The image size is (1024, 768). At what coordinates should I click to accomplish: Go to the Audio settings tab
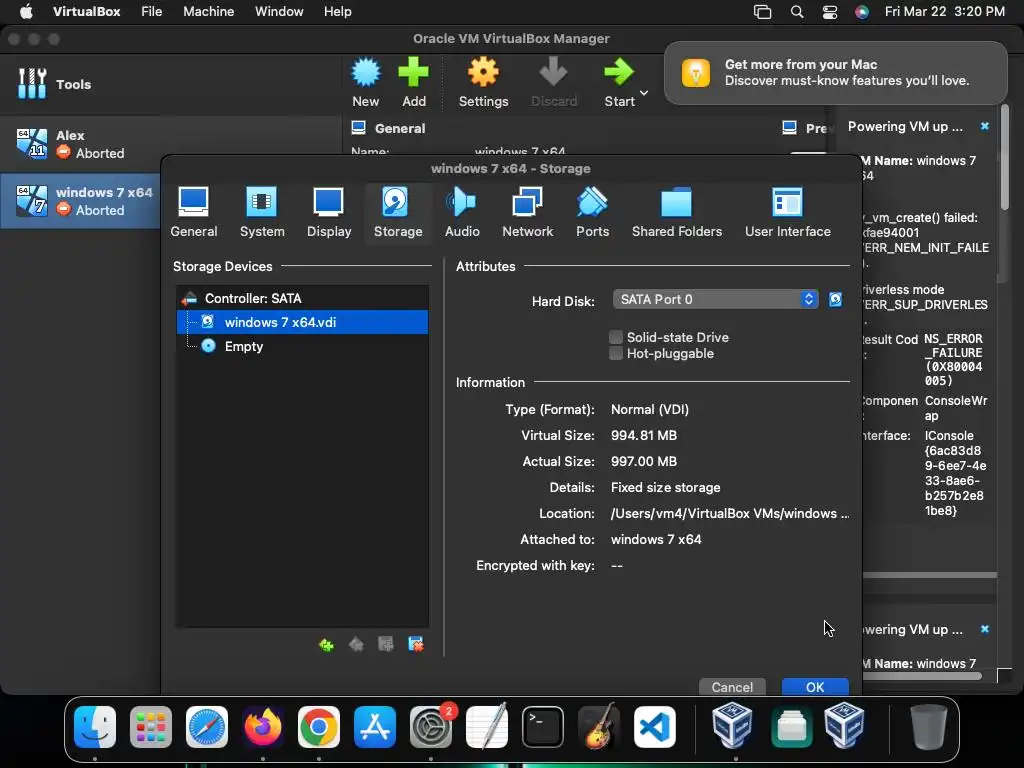(462, 212)
